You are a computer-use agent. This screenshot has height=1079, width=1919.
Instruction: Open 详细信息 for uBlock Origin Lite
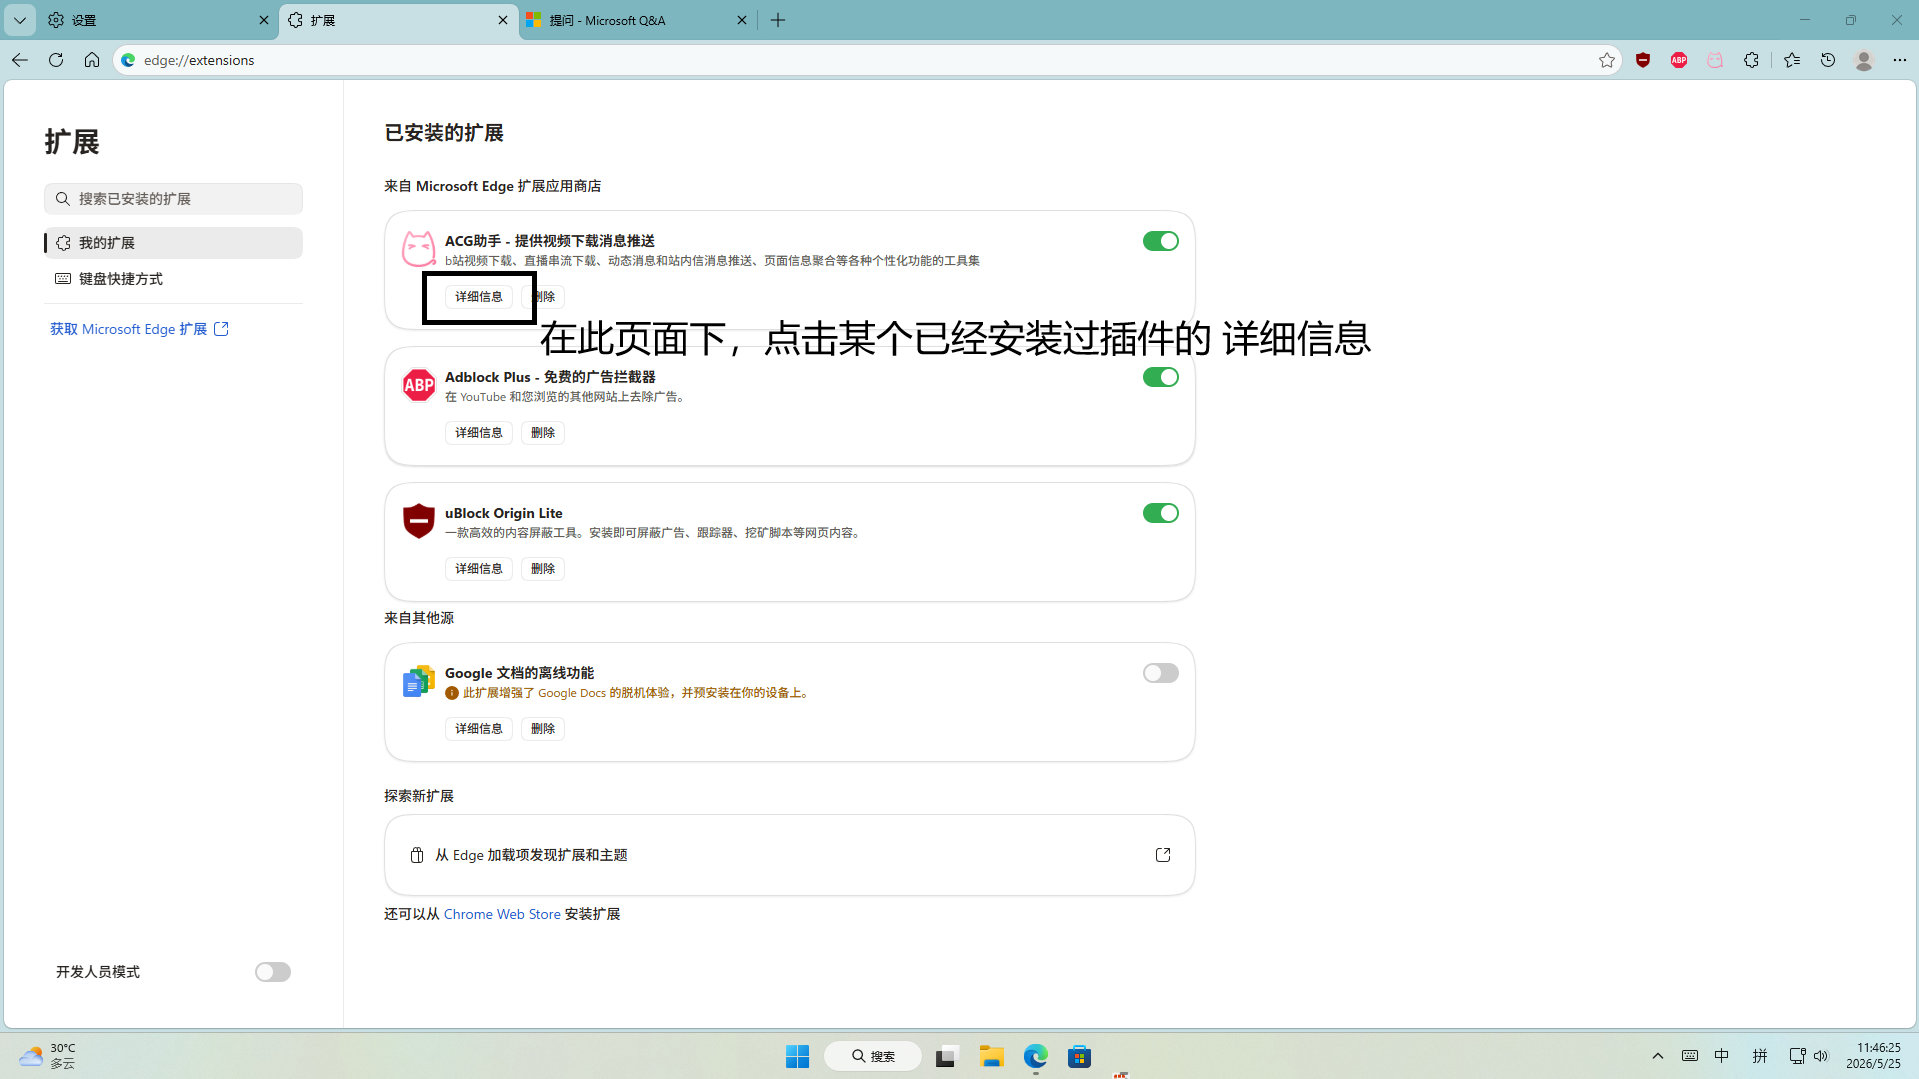tap(479, 569)
